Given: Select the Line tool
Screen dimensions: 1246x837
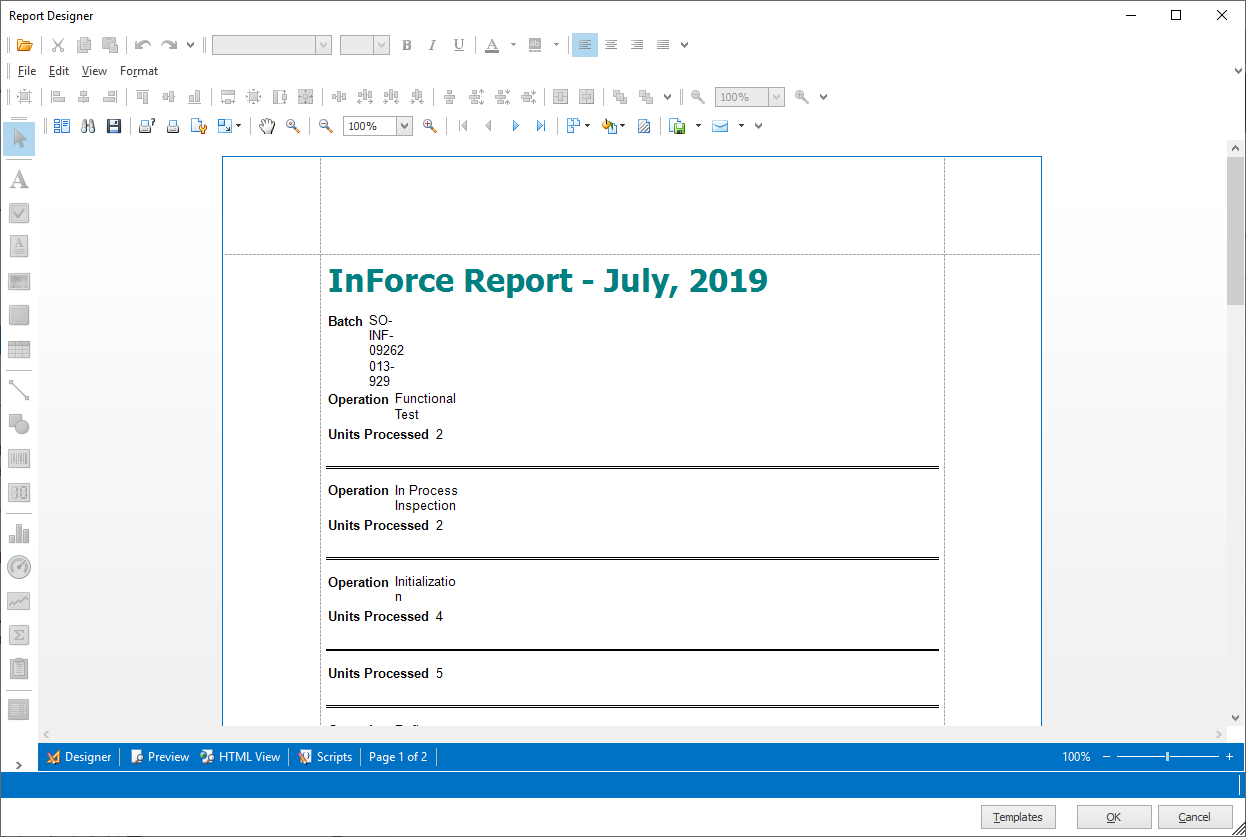Looking at the screenshot, I should (x=18, y=390).
